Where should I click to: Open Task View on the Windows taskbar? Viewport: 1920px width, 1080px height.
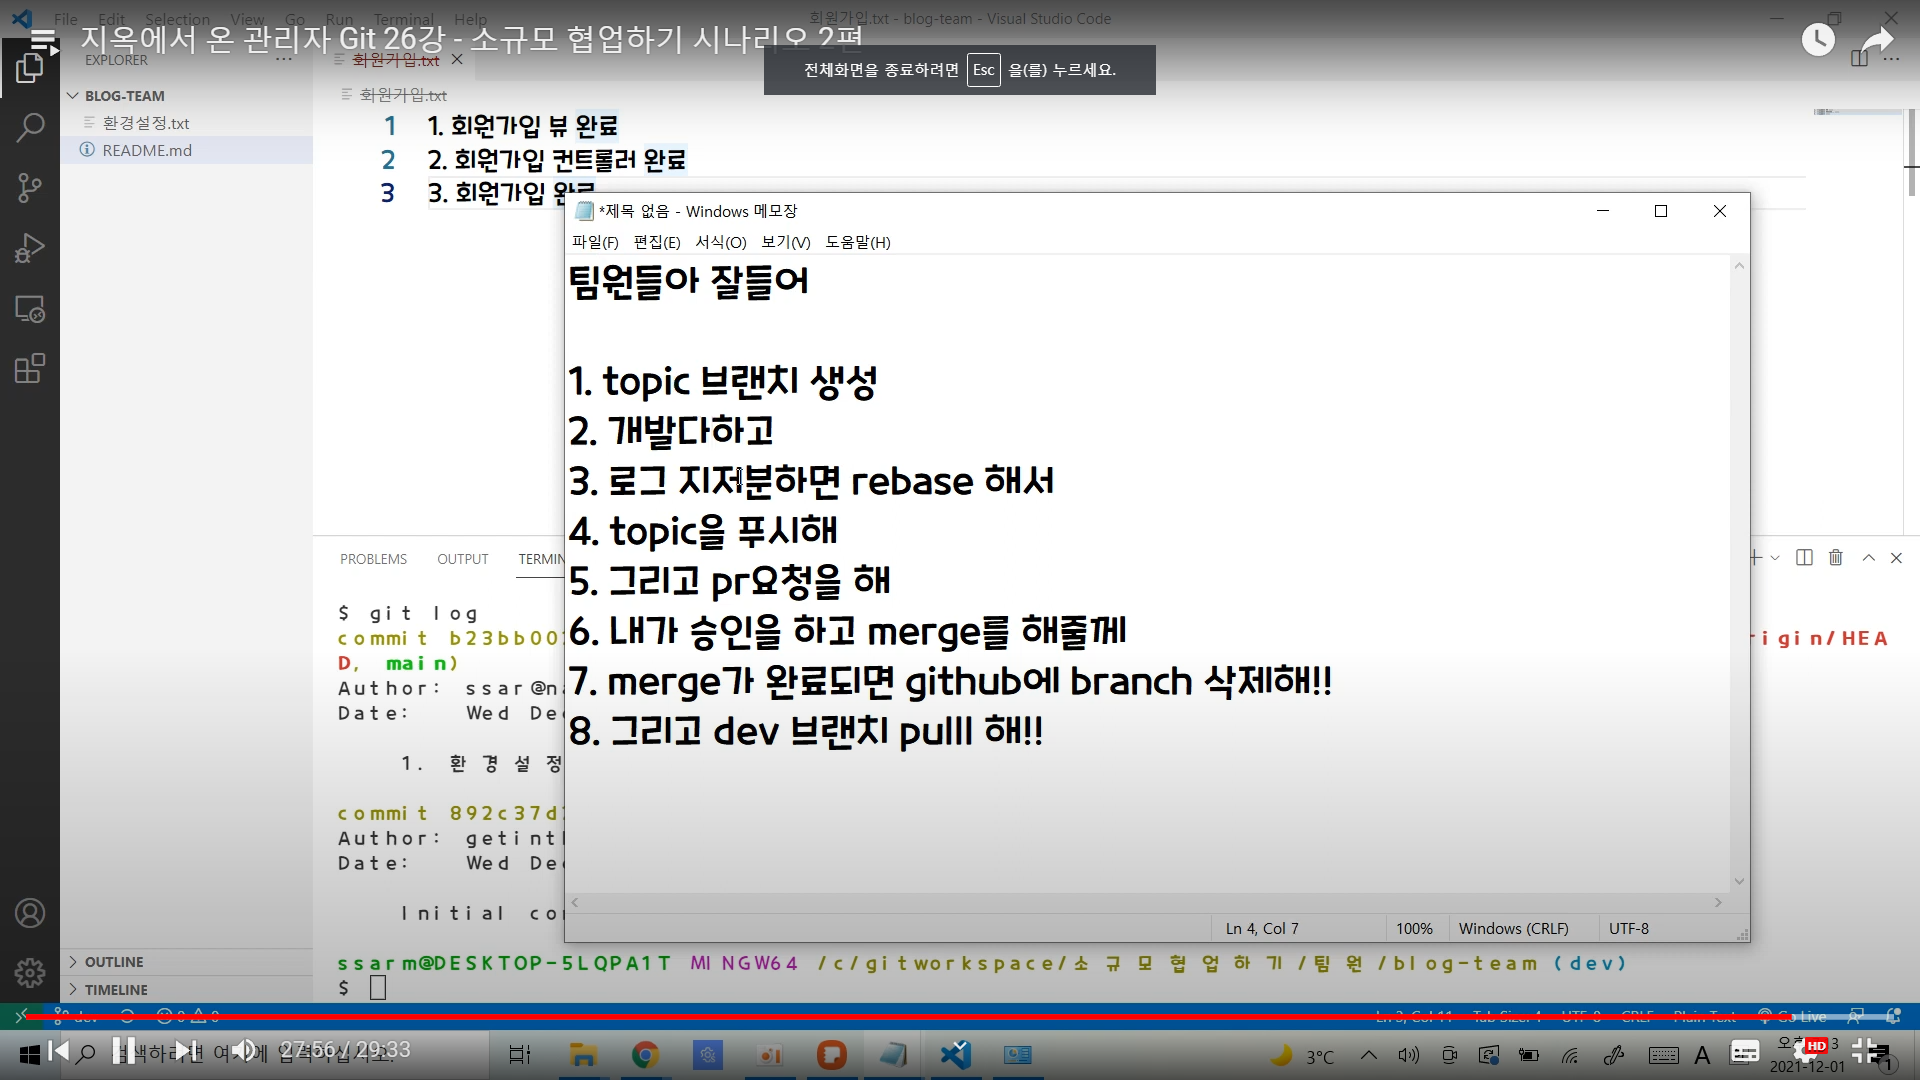(520, 1055)
